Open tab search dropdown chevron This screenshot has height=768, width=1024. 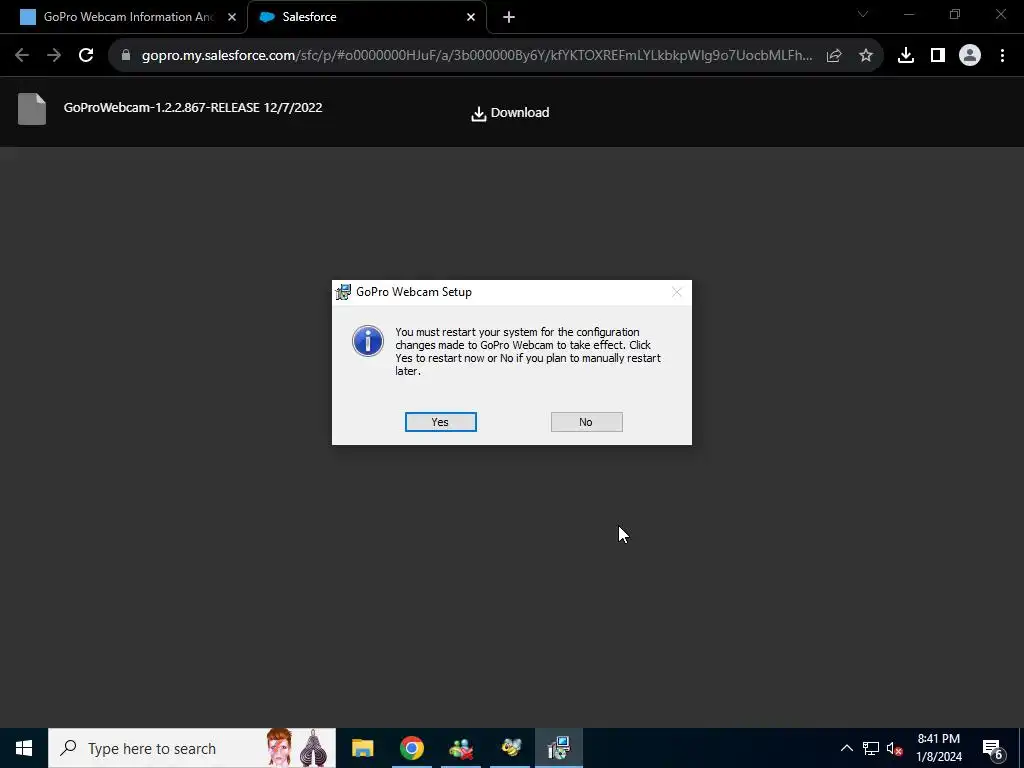click(863, 14)
